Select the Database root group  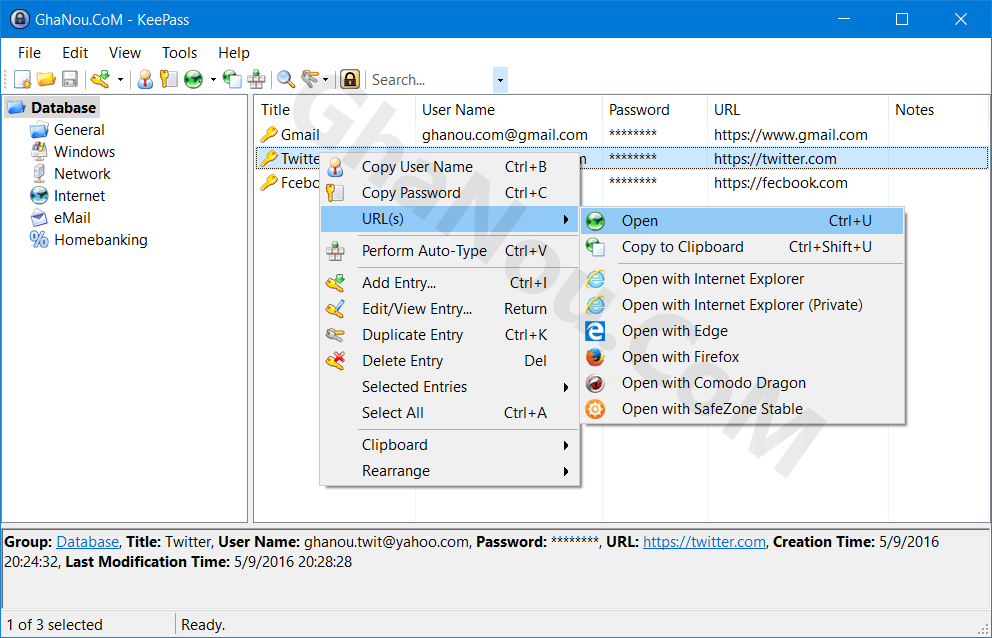[63, 108]
